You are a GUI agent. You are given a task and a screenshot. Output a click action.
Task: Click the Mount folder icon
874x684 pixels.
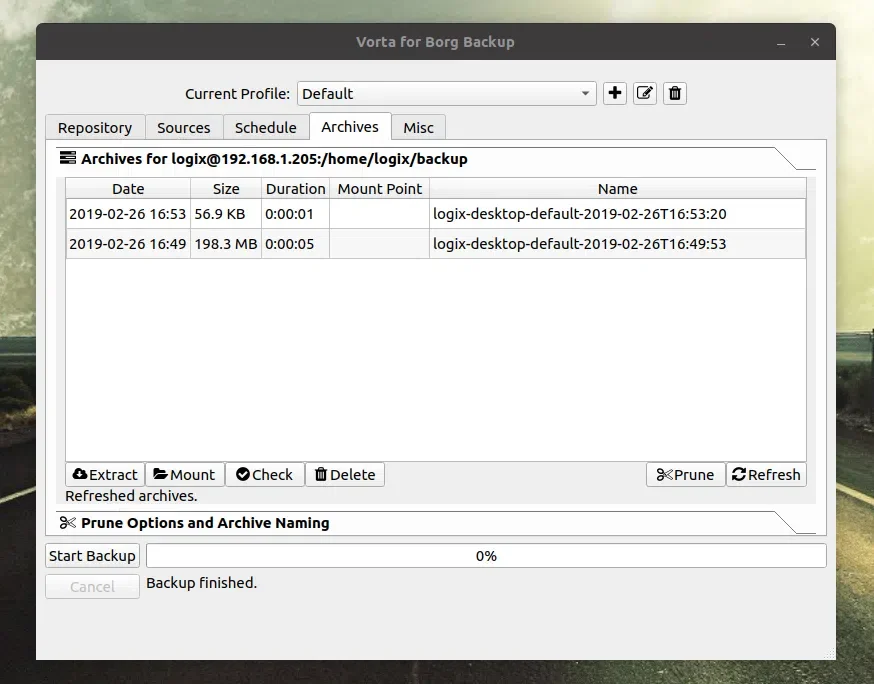(163, 474)
